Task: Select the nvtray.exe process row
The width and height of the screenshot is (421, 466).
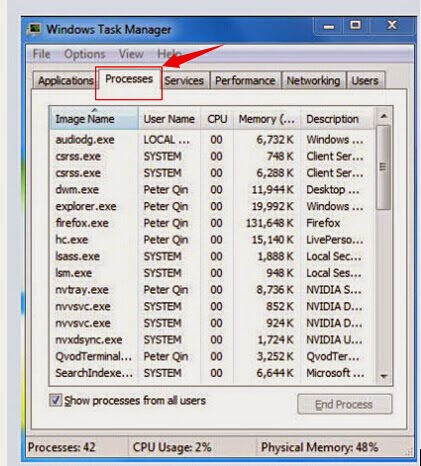Action: 212,290
